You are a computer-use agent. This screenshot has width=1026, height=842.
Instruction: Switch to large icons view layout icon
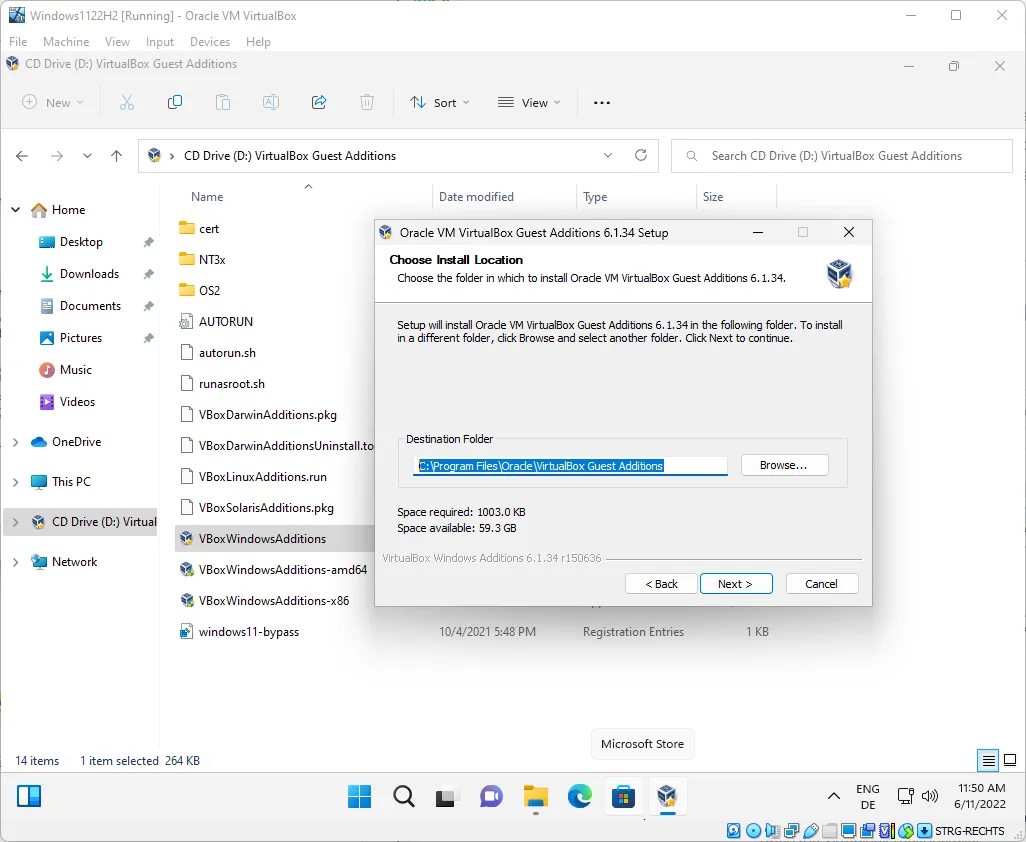tap(1010, 760)
